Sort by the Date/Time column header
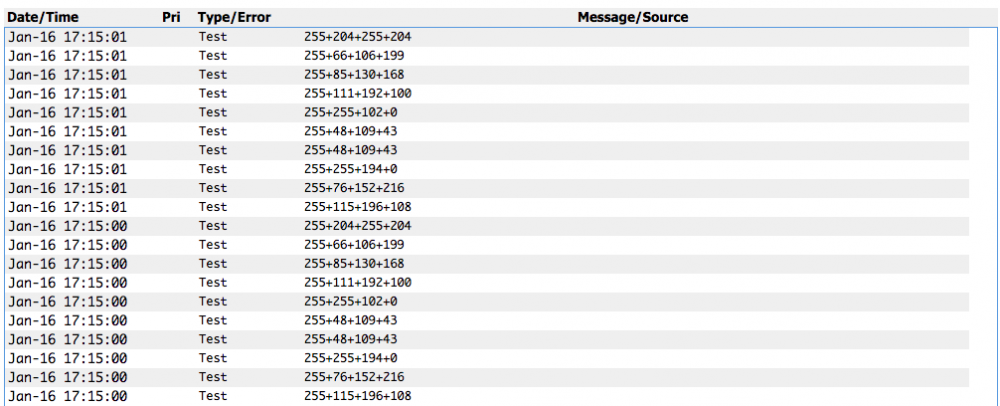Viewport: 1000px width, 406px height. point(45,18)
